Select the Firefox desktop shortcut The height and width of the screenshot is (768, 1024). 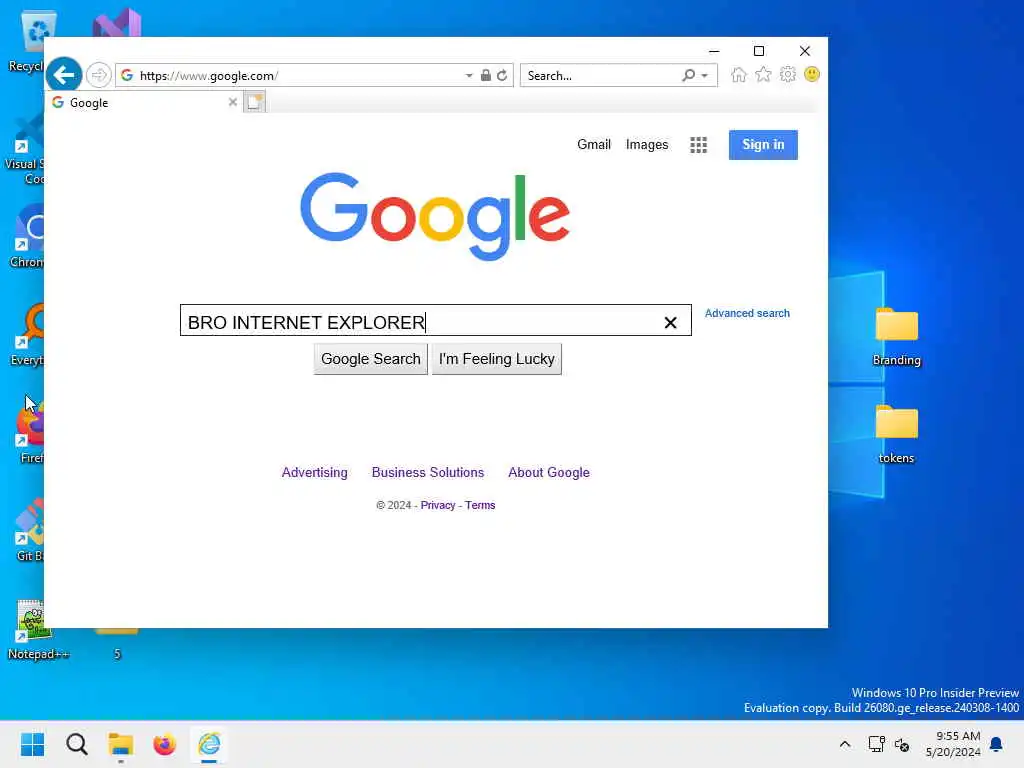click(30, 432)
